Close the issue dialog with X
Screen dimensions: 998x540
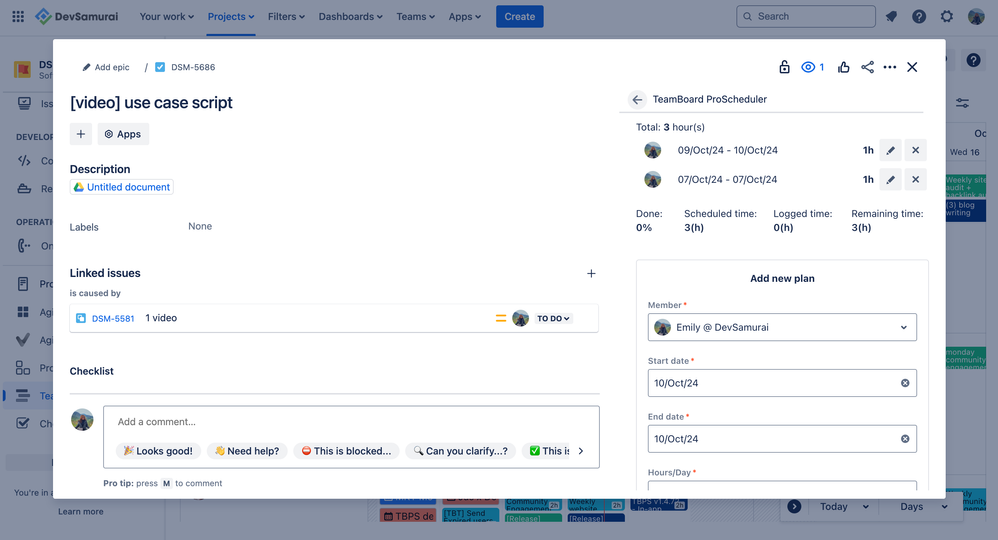(x=912, y=67)
